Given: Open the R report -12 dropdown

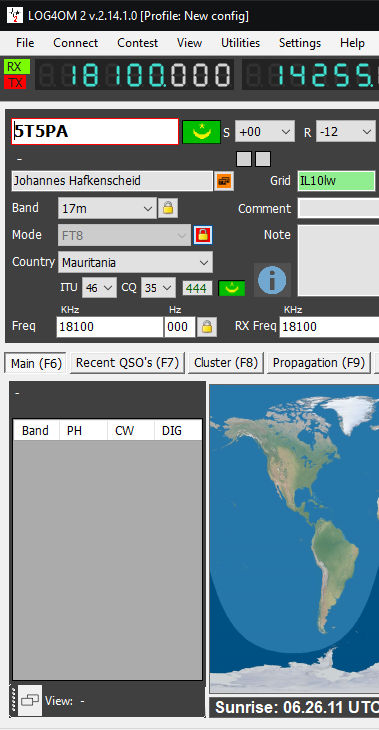Looking at the screenshot, I should pyautogui.click(x=345, y=131).
